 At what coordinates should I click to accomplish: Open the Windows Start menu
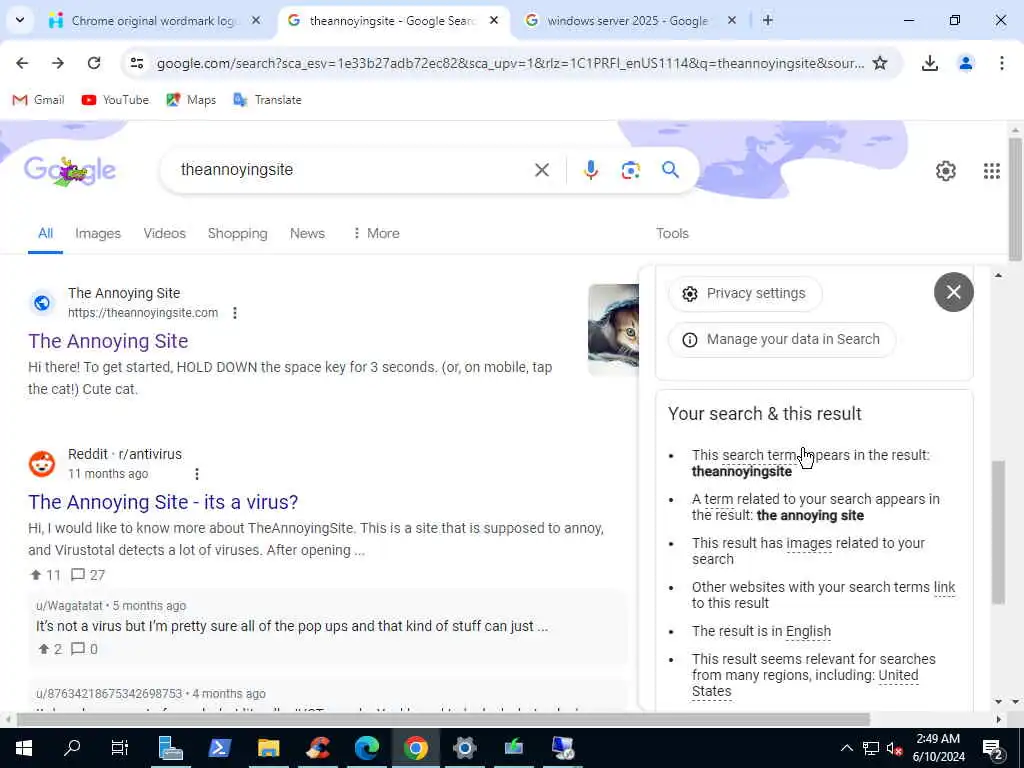(24, 748)
